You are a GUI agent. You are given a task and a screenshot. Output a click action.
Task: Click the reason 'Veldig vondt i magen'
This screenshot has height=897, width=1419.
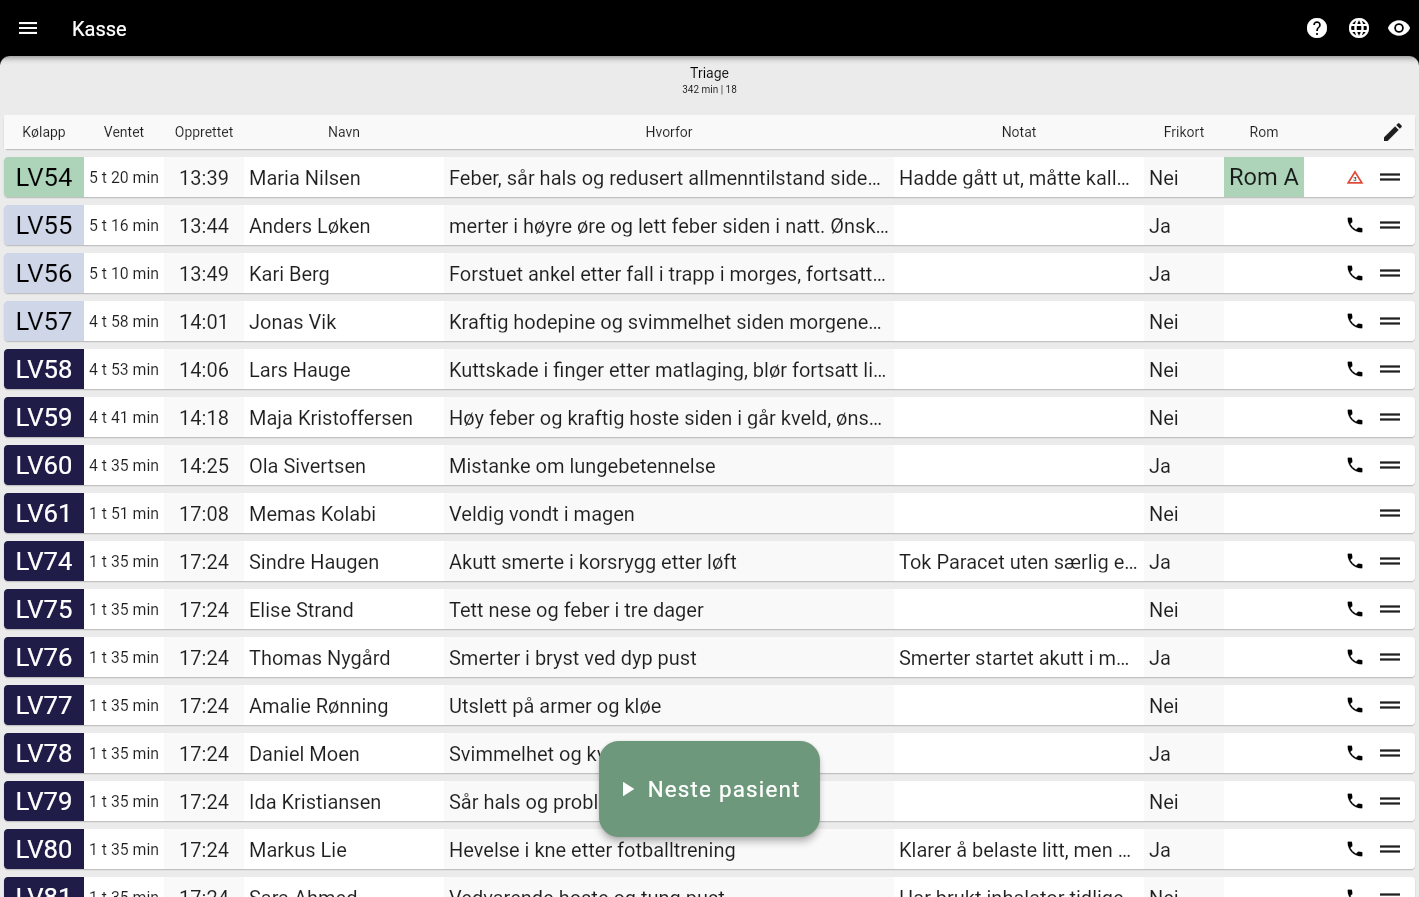[x=542, y=514]
